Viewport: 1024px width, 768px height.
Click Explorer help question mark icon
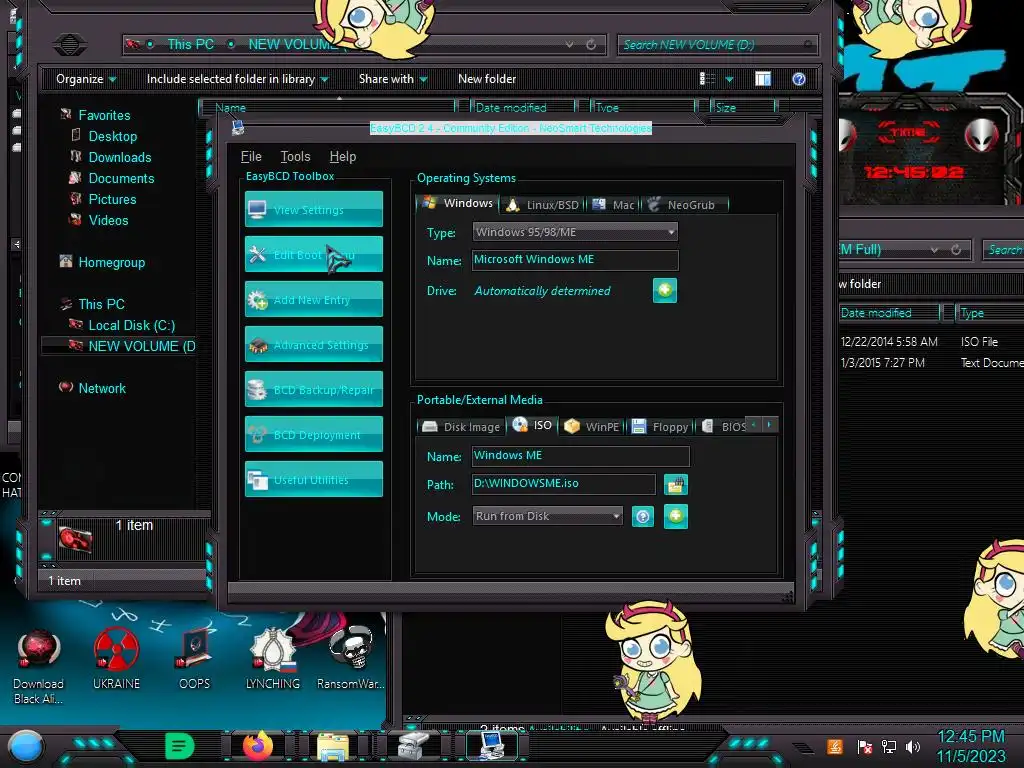pos(799,79)
